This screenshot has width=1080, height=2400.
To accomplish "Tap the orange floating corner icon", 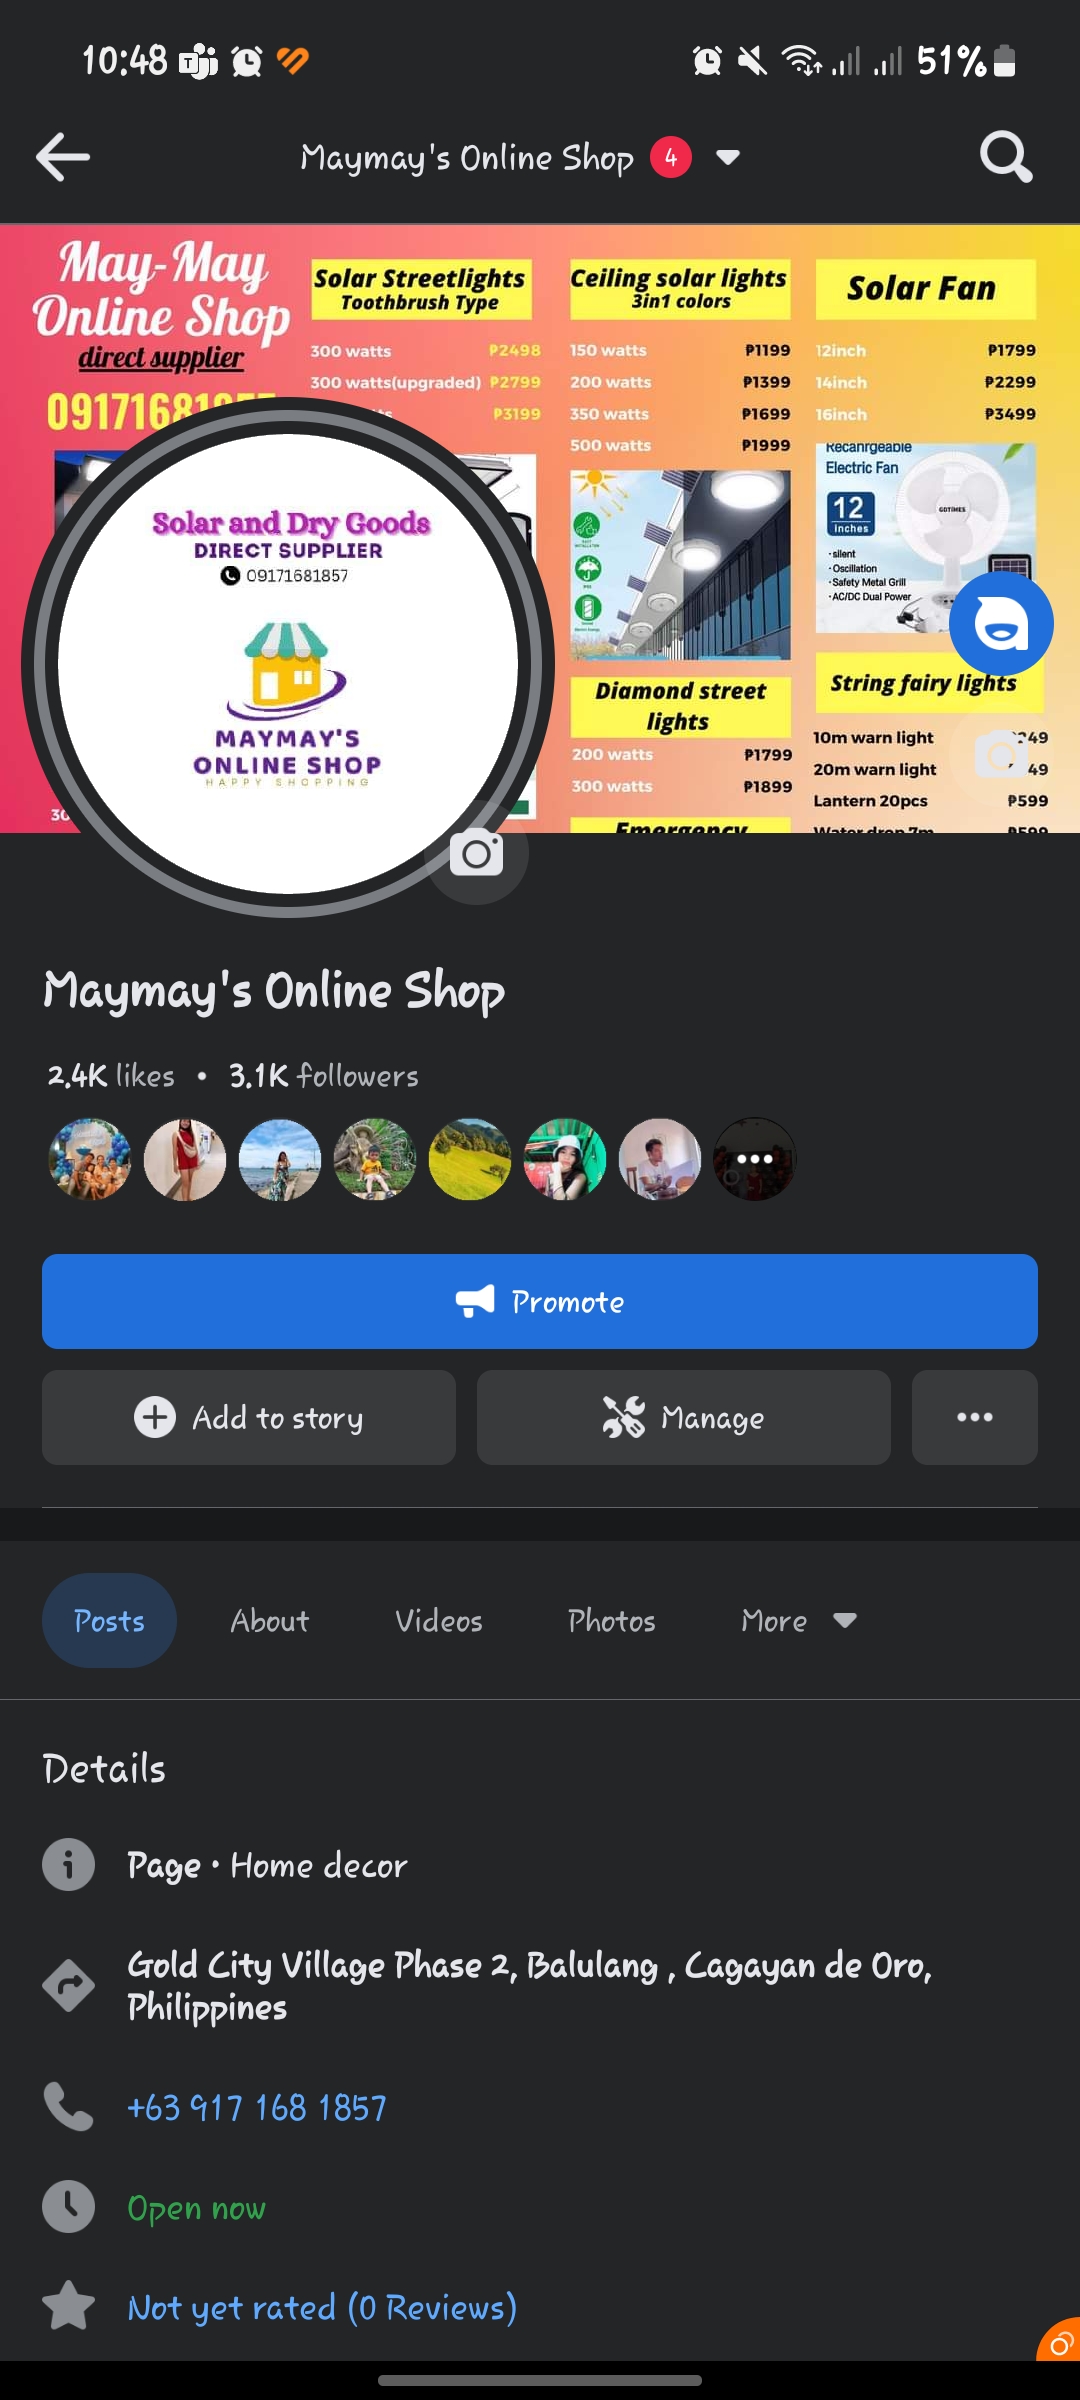I will click(x=1059, y=2340).
